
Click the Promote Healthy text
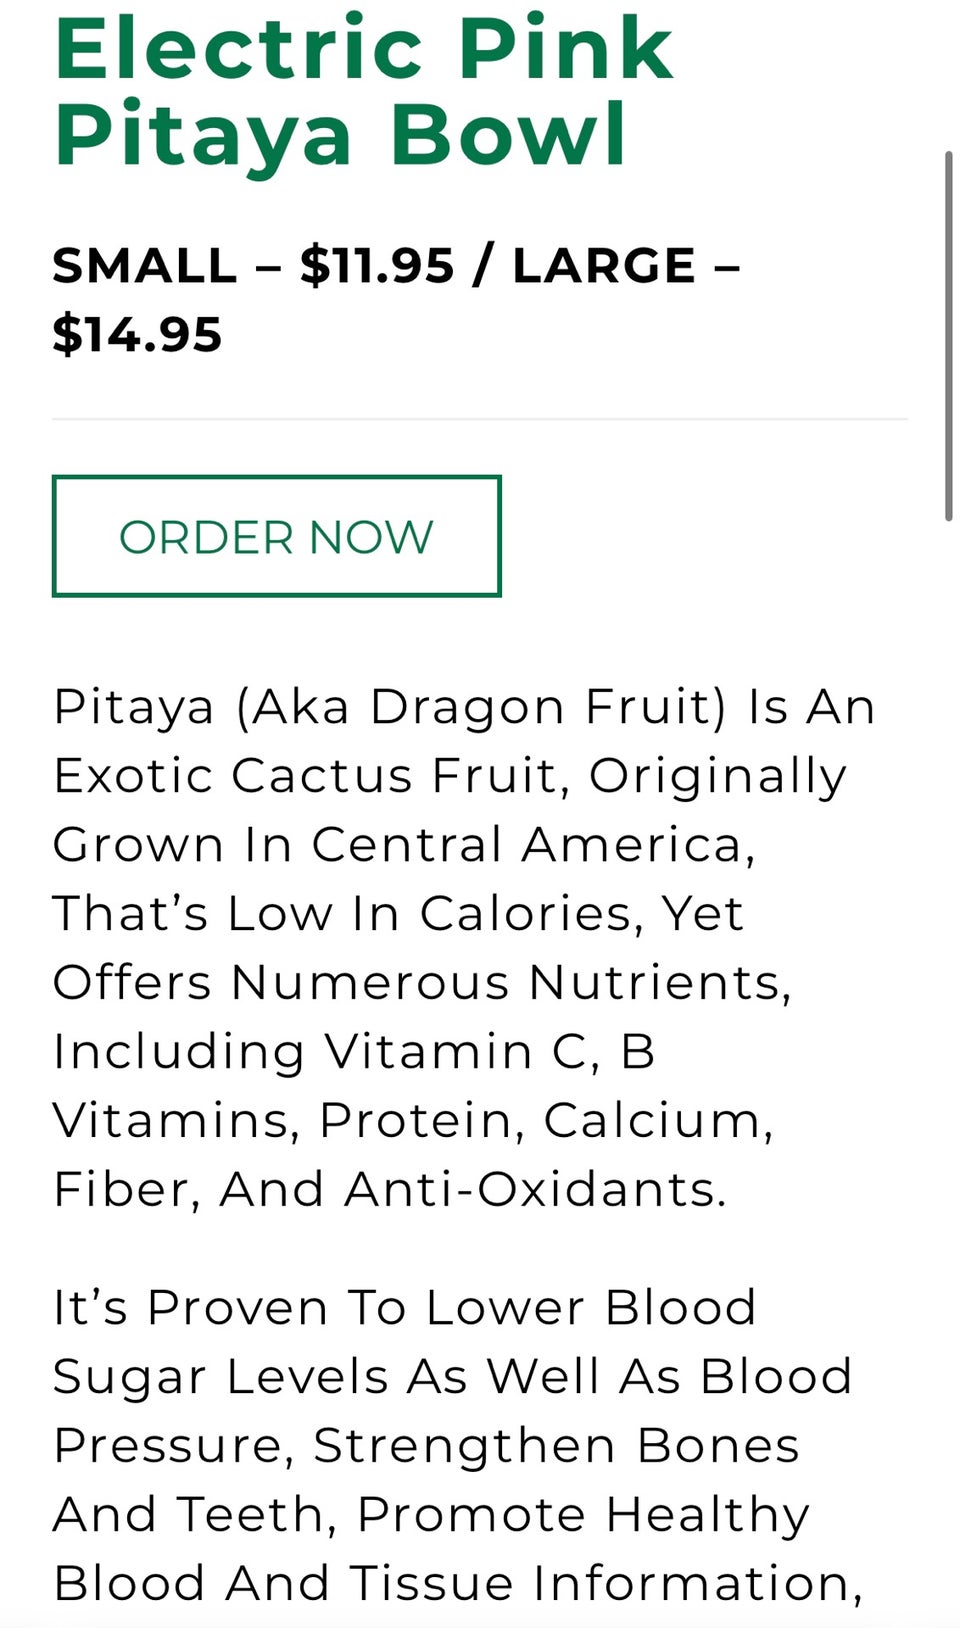583,1516
